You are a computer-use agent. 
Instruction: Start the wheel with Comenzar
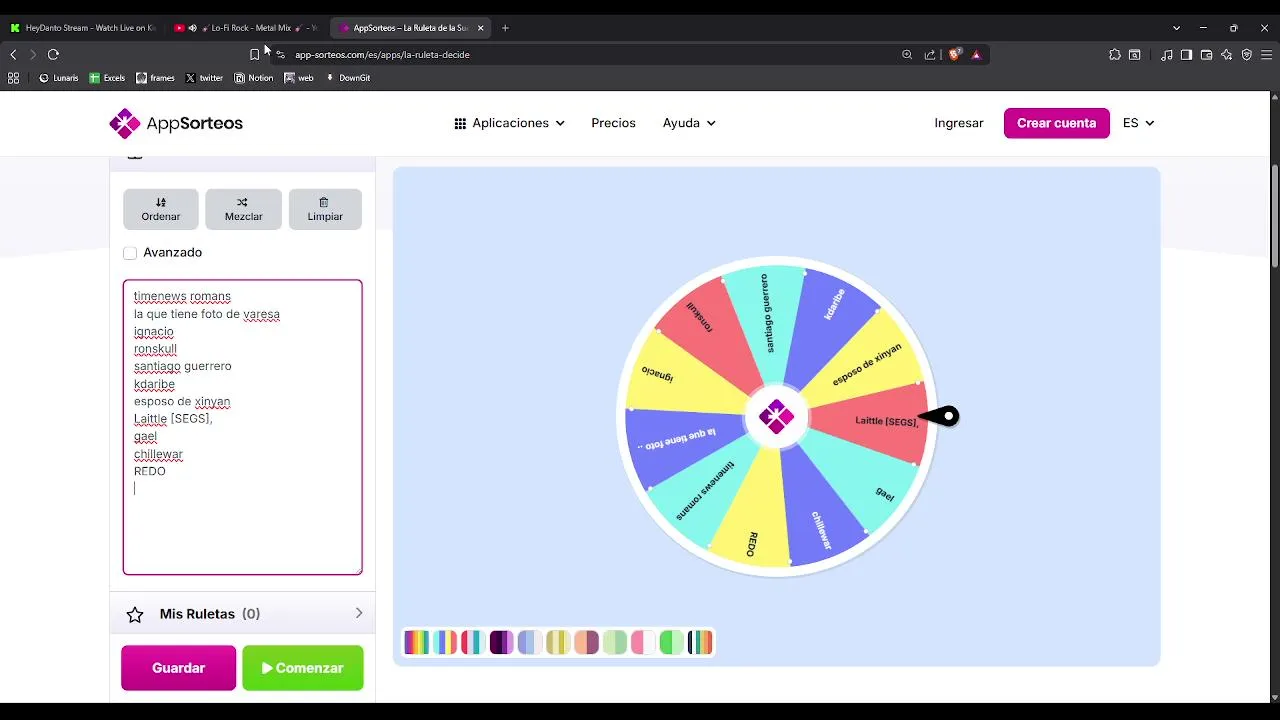[303, 668]
